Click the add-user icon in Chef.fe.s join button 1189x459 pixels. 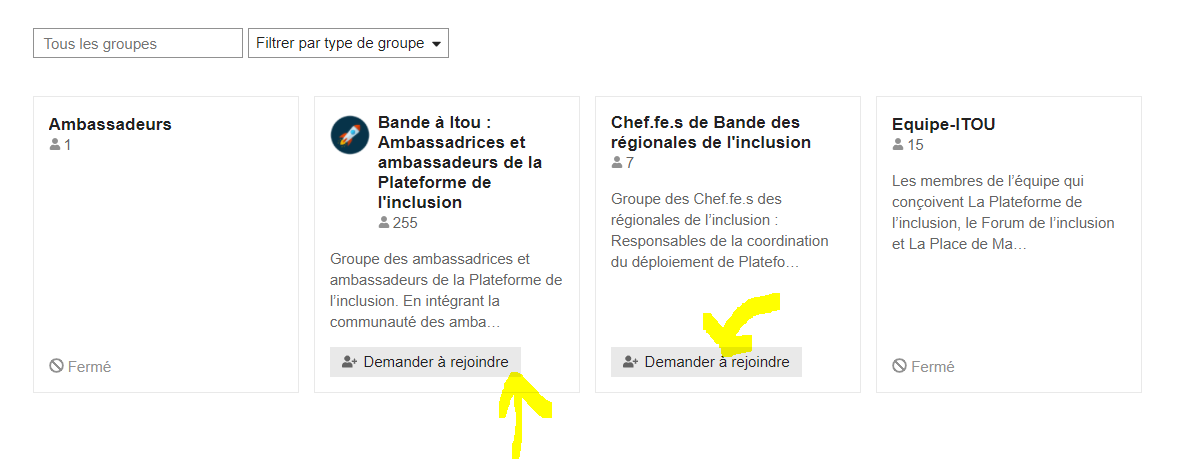[x=631, y=363]
